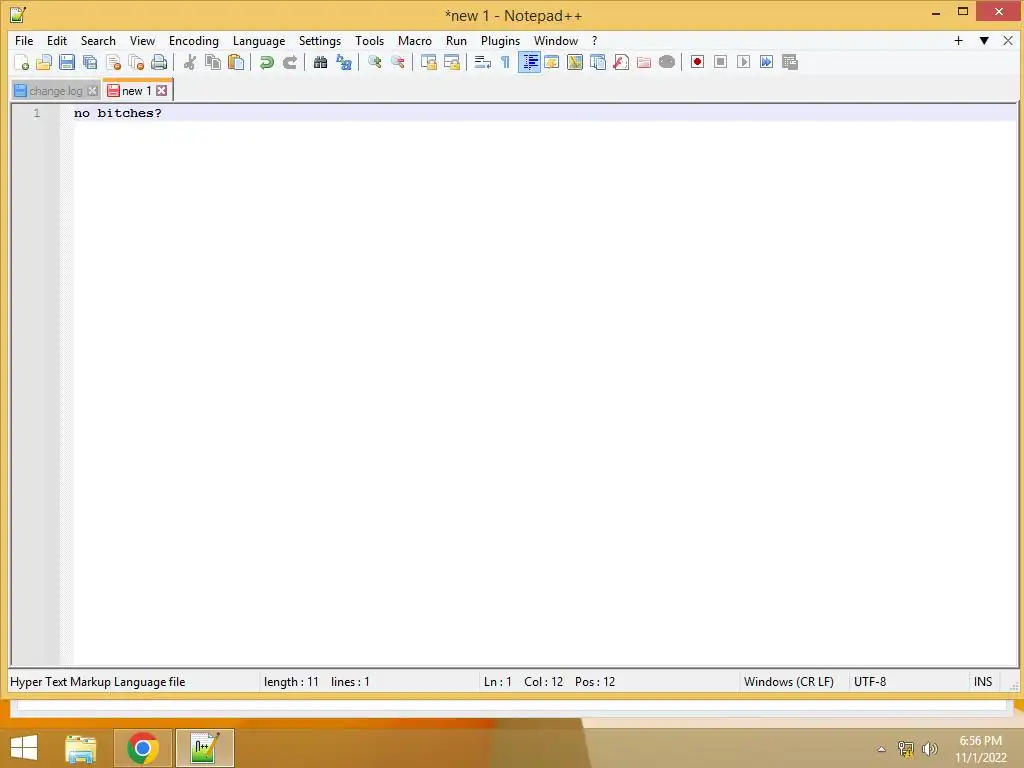Click the Close document toolbar icon
1024x768 pixels.
click(x=114, y=62)
